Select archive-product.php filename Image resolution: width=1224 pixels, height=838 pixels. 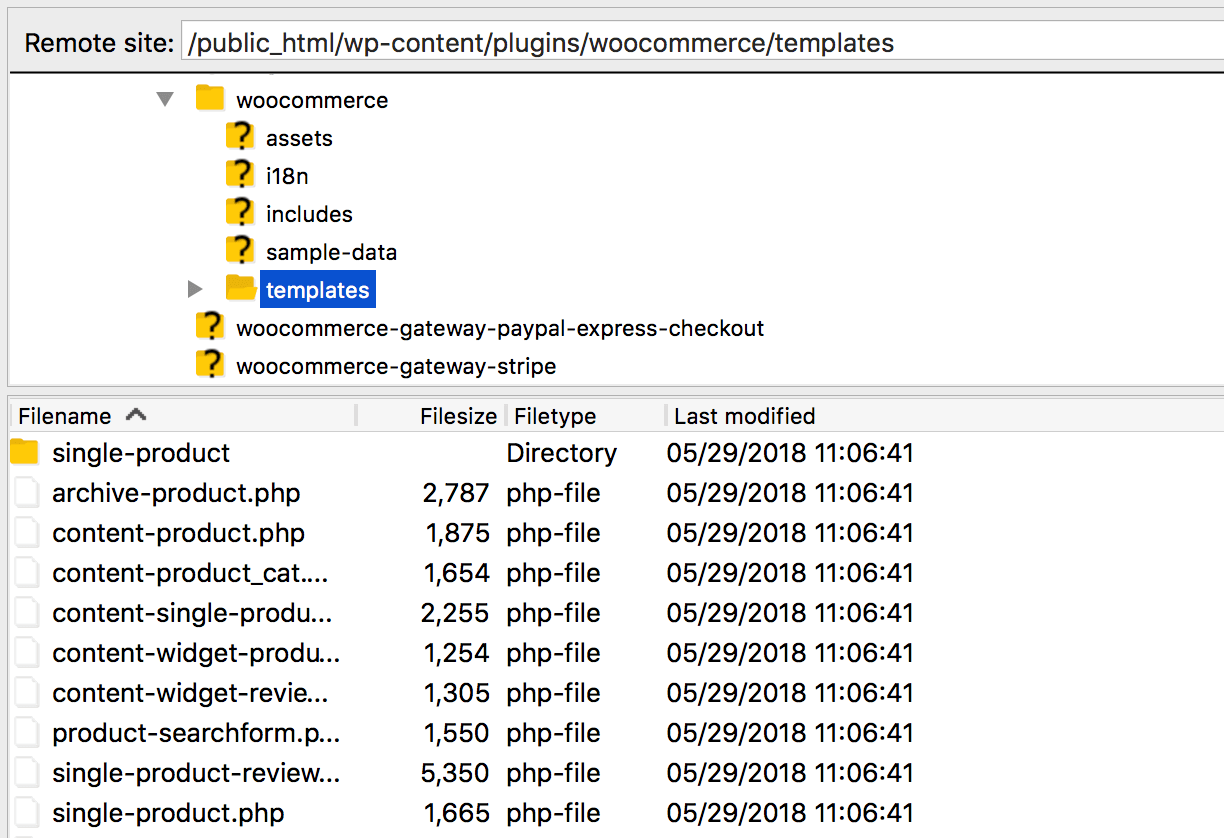(x=176, y=493)
